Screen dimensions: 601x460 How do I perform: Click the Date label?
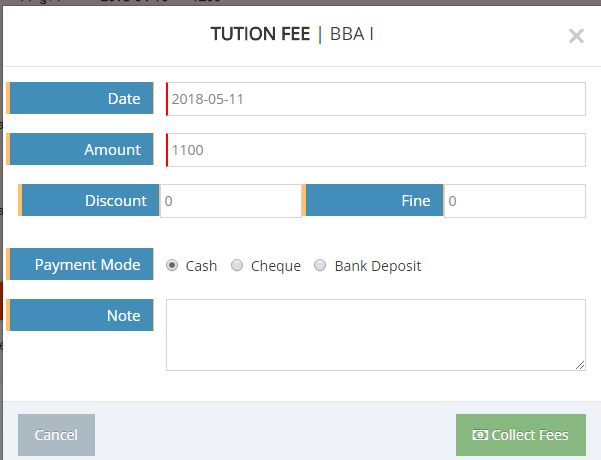point(124,98)
